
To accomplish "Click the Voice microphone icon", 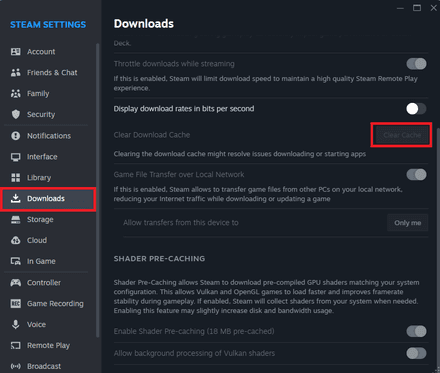I will click(x=16, y=324).
